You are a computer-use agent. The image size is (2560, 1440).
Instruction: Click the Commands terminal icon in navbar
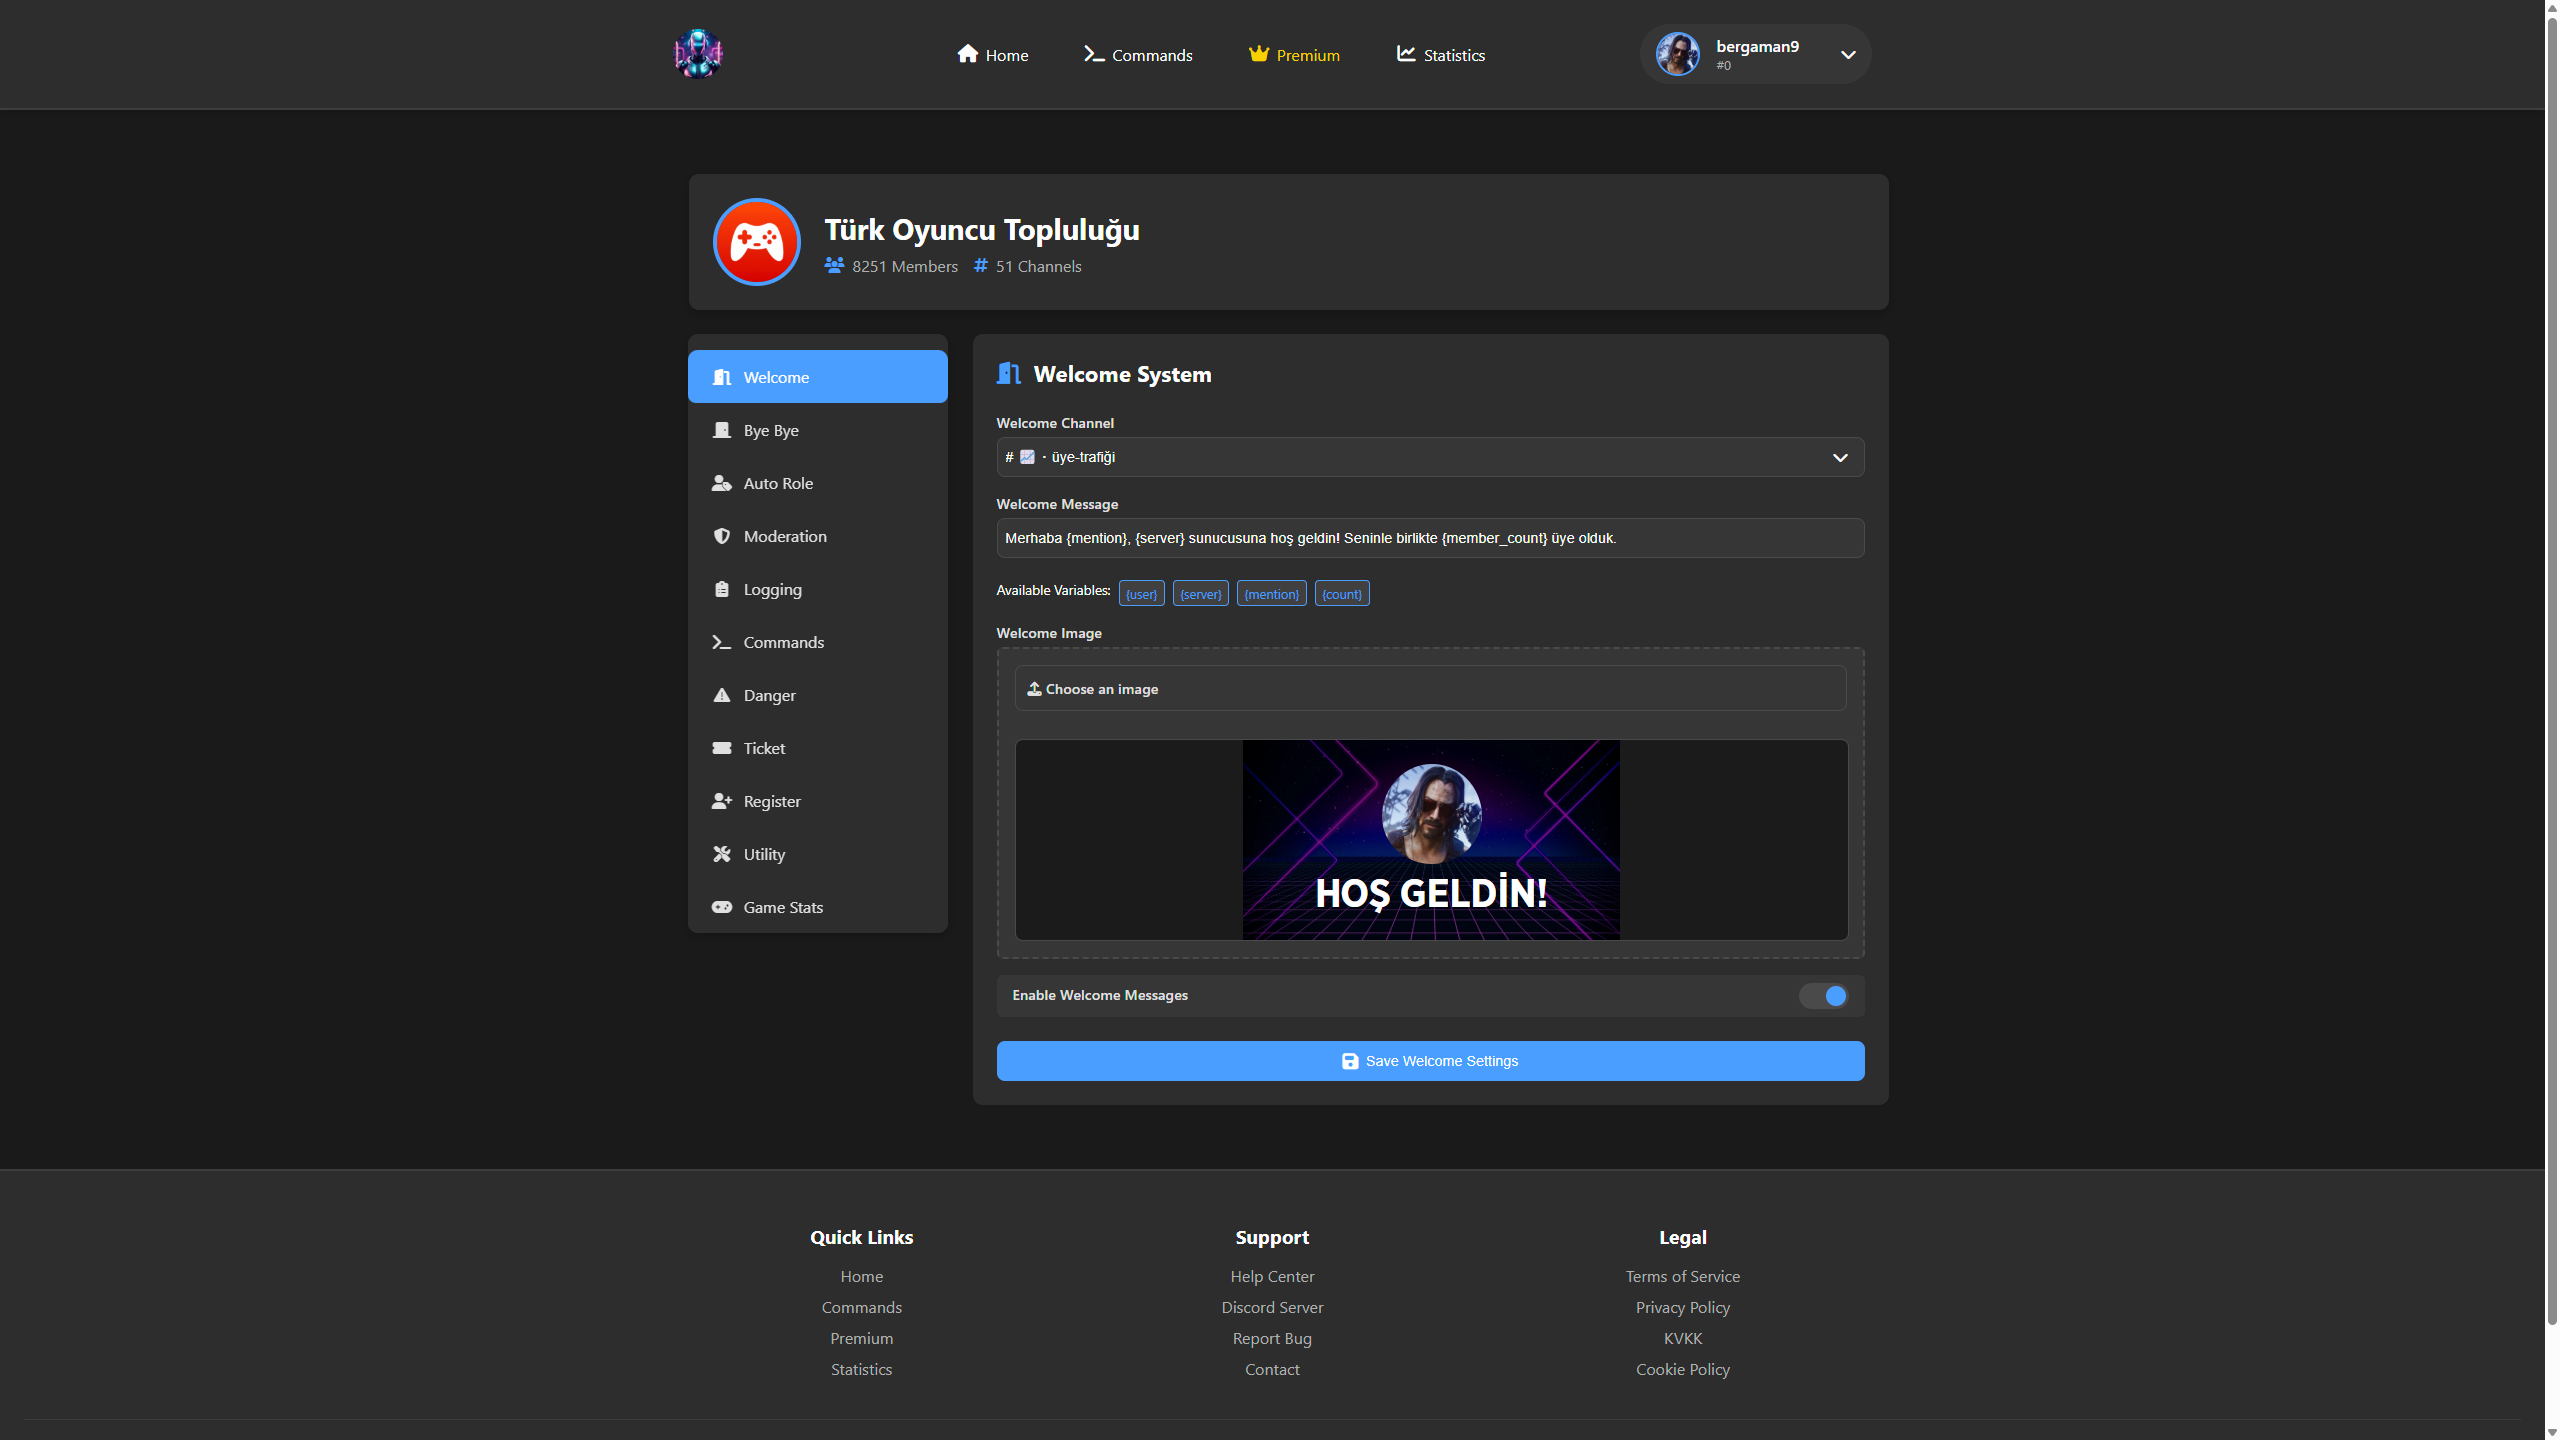pos(1094,54)
